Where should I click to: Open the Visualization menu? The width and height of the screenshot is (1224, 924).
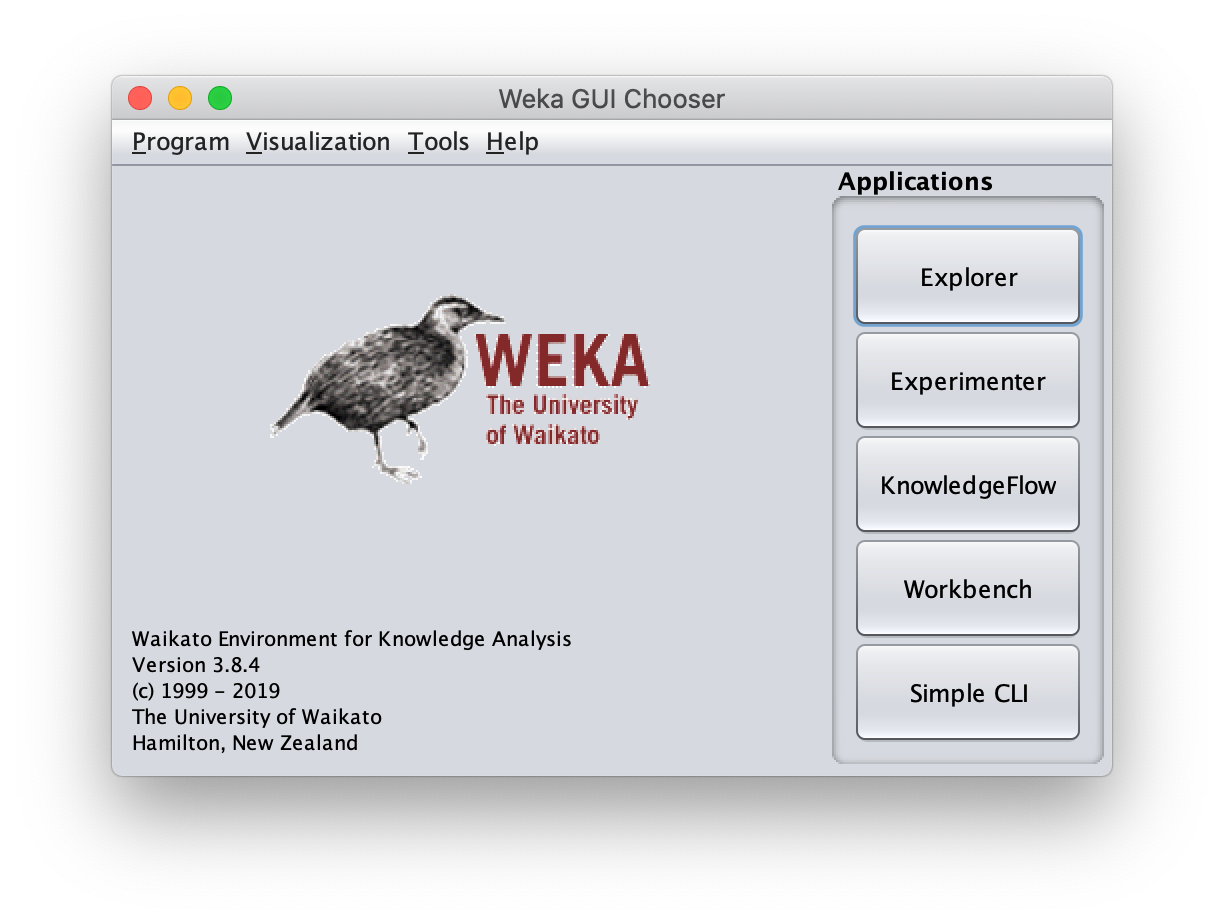click(x=318, y=142)
